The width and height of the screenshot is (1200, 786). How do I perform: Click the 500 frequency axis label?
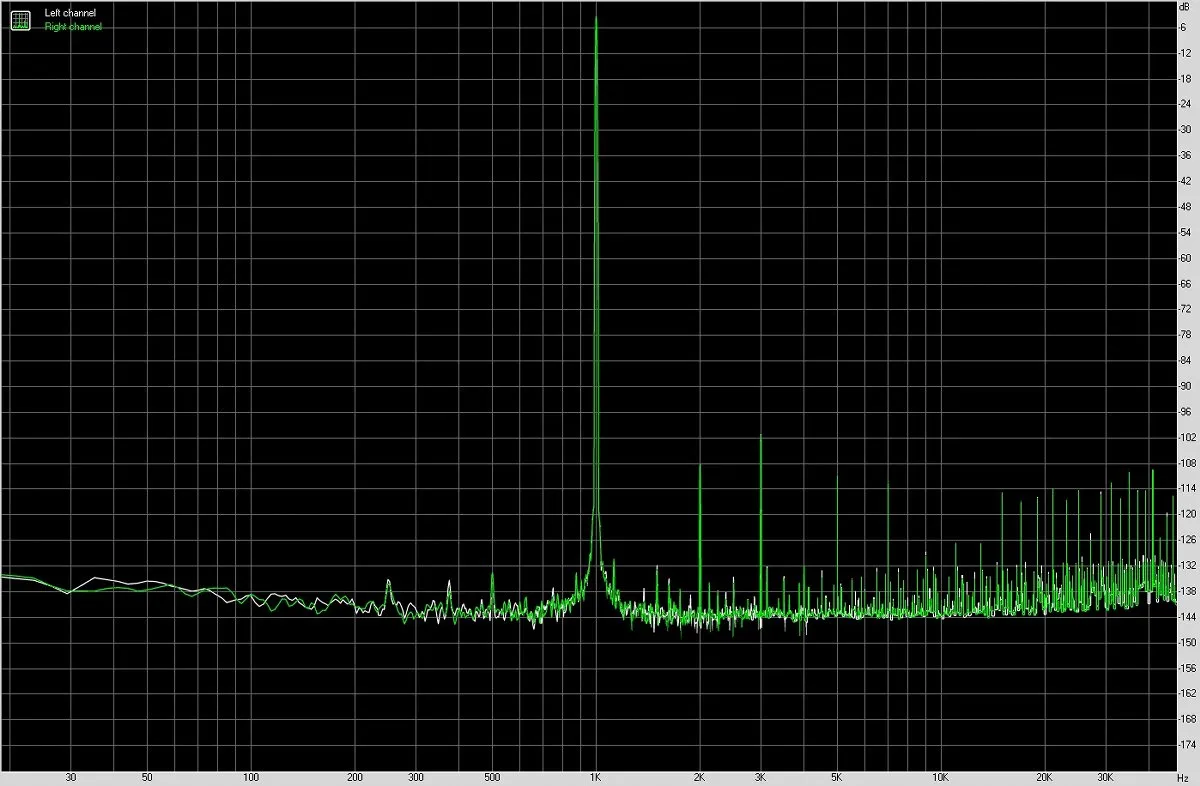[x=491, y=777]
